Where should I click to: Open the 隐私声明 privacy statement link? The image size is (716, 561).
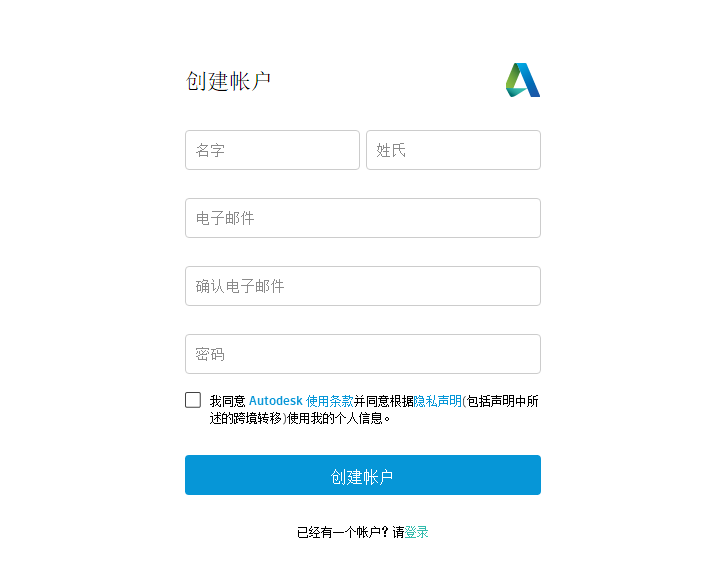pos(438,401)
